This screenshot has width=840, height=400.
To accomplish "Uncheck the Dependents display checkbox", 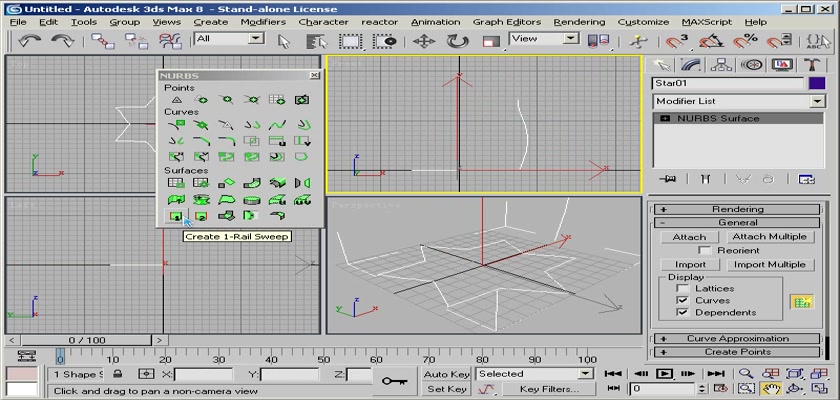I will click(x=682, y=312).
